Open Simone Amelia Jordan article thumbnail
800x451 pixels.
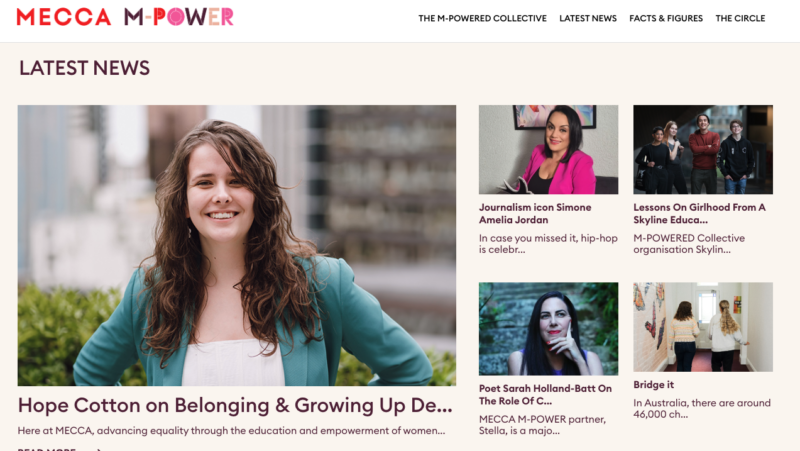pos(548,149)
